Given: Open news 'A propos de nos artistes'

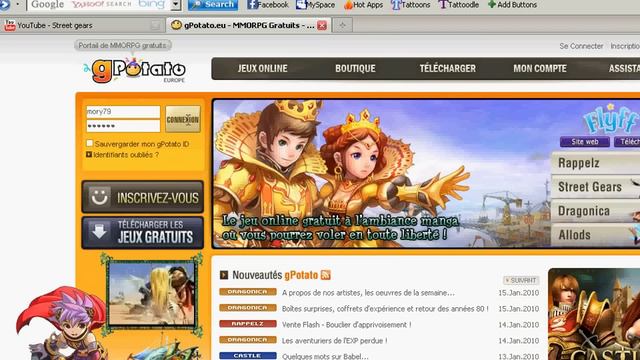Looking at the screenshot, I should coord(368,293).
